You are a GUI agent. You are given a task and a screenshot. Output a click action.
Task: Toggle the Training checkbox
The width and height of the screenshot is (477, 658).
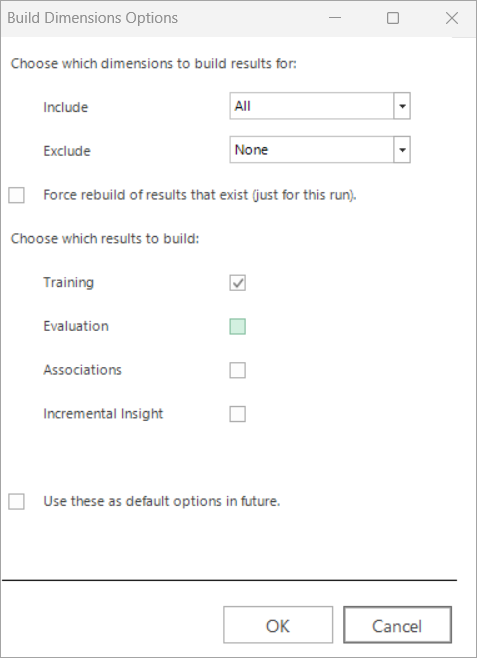[x=237, y=283]
